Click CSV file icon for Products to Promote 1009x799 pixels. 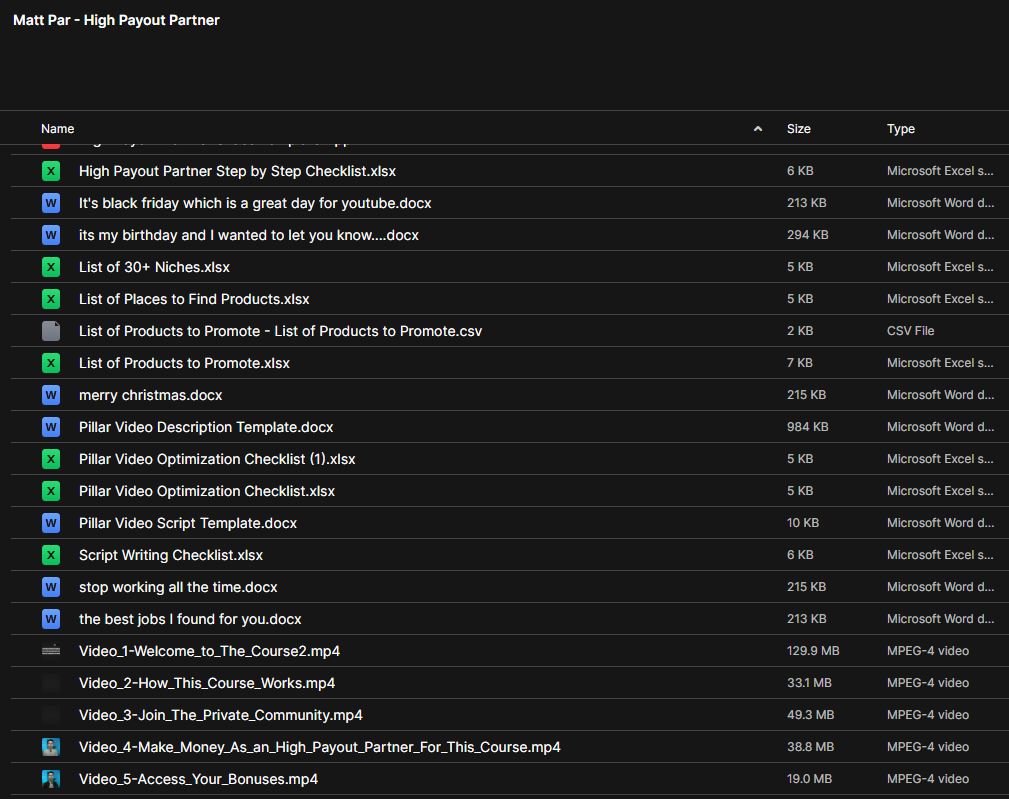point(51,331)
